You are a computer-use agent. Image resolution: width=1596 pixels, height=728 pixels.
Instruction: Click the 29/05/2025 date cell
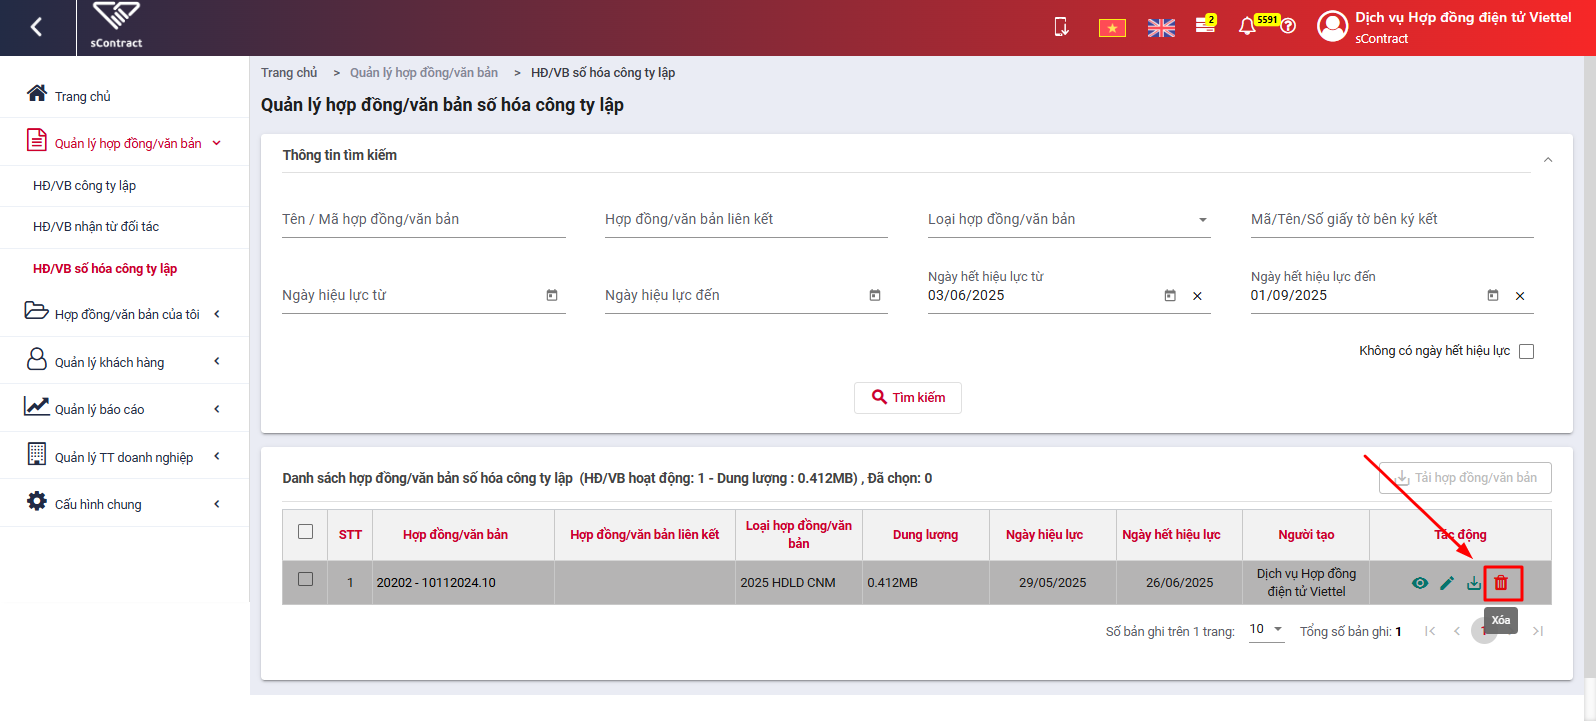point(1052,583)
